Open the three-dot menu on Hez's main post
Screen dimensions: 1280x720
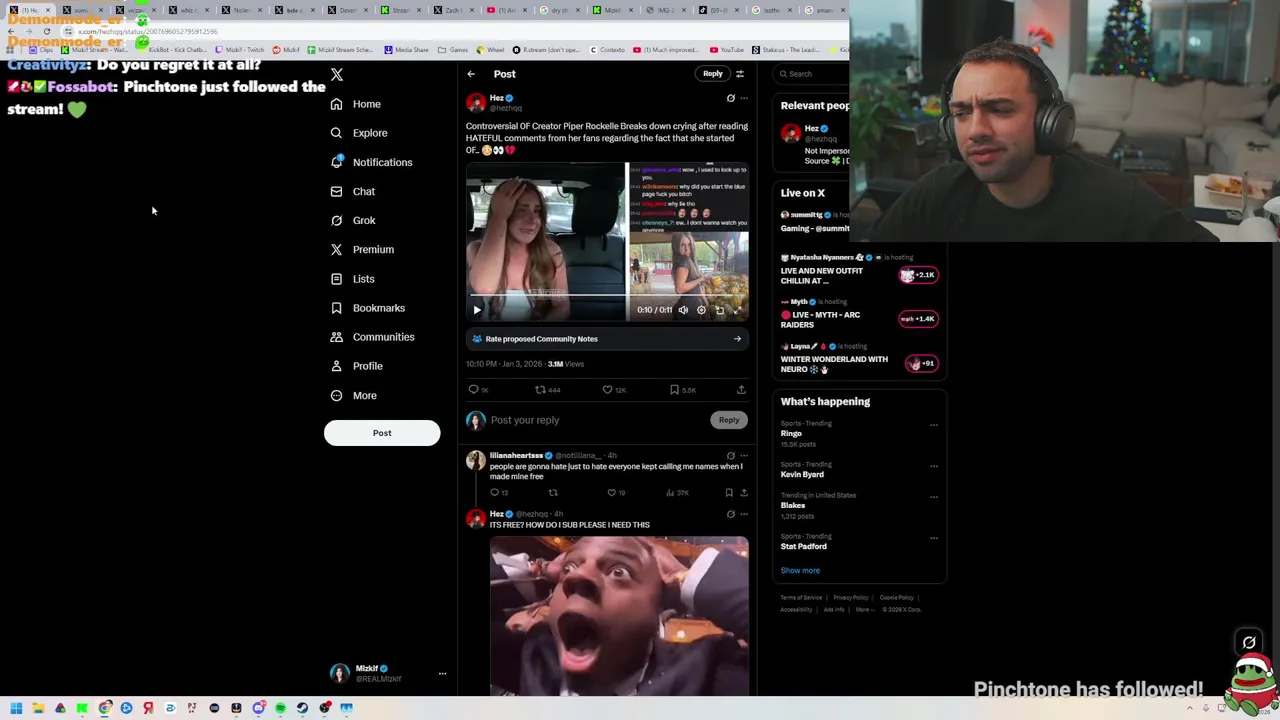click(743, 98)
